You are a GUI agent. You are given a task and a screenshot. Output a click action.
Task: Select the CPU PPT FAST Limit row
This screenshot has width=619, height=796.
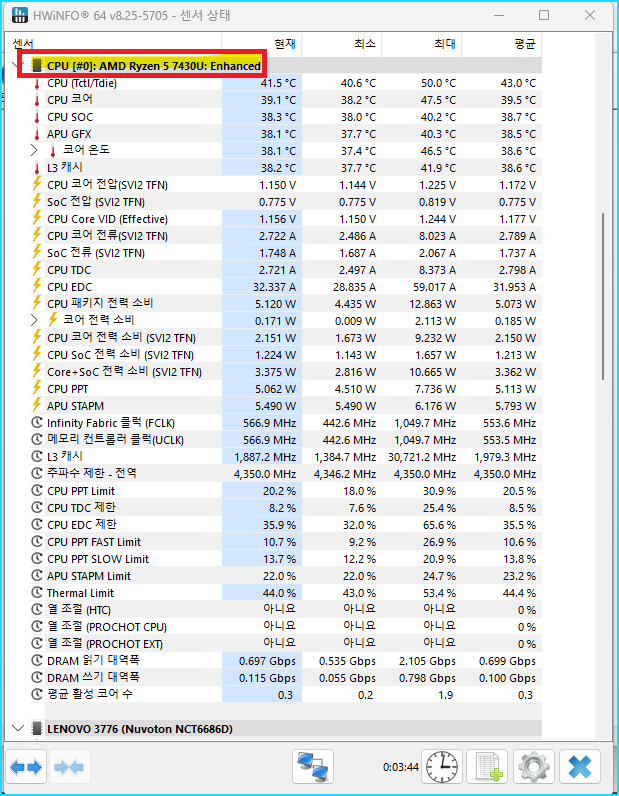(x=285, y=542)
